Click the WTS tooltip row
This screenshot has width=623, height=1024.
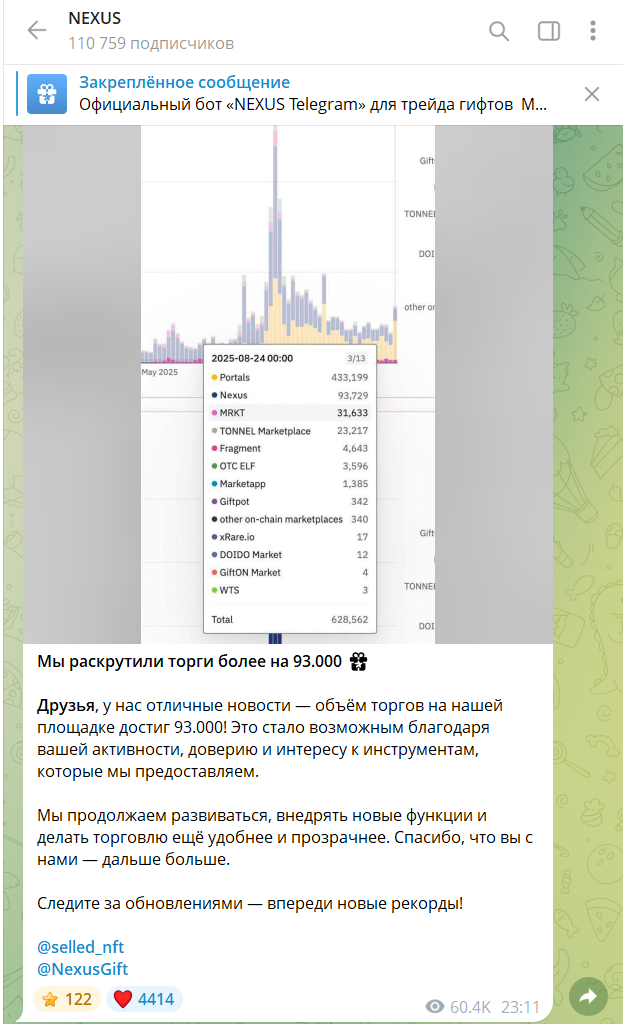point(290,590)
